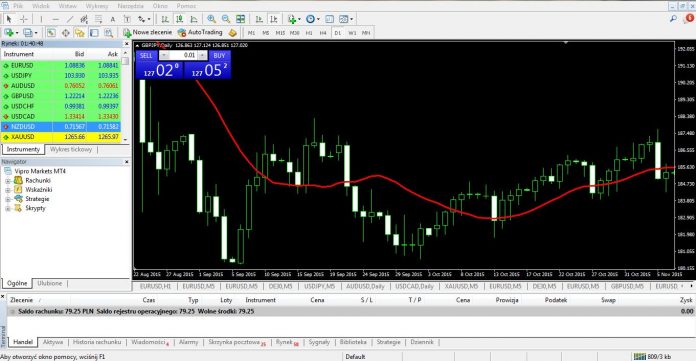
Task: Click the lot volume input field
Action: [182, 55]
